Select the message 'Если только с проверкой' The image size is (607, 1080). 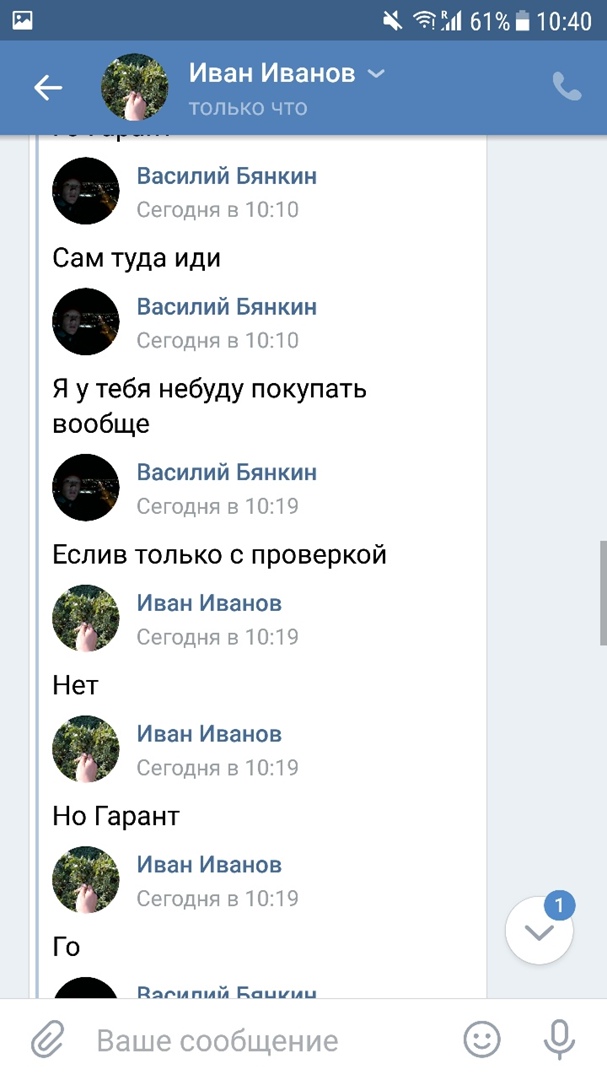[219, 555]
